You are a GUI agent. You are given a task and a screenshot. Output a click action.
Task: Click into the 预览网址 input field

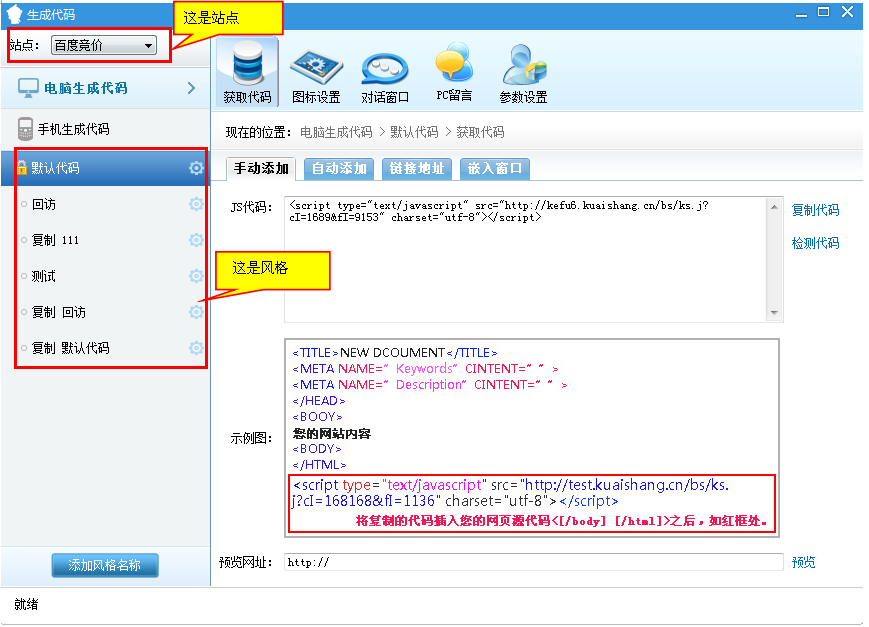point(533,562)
